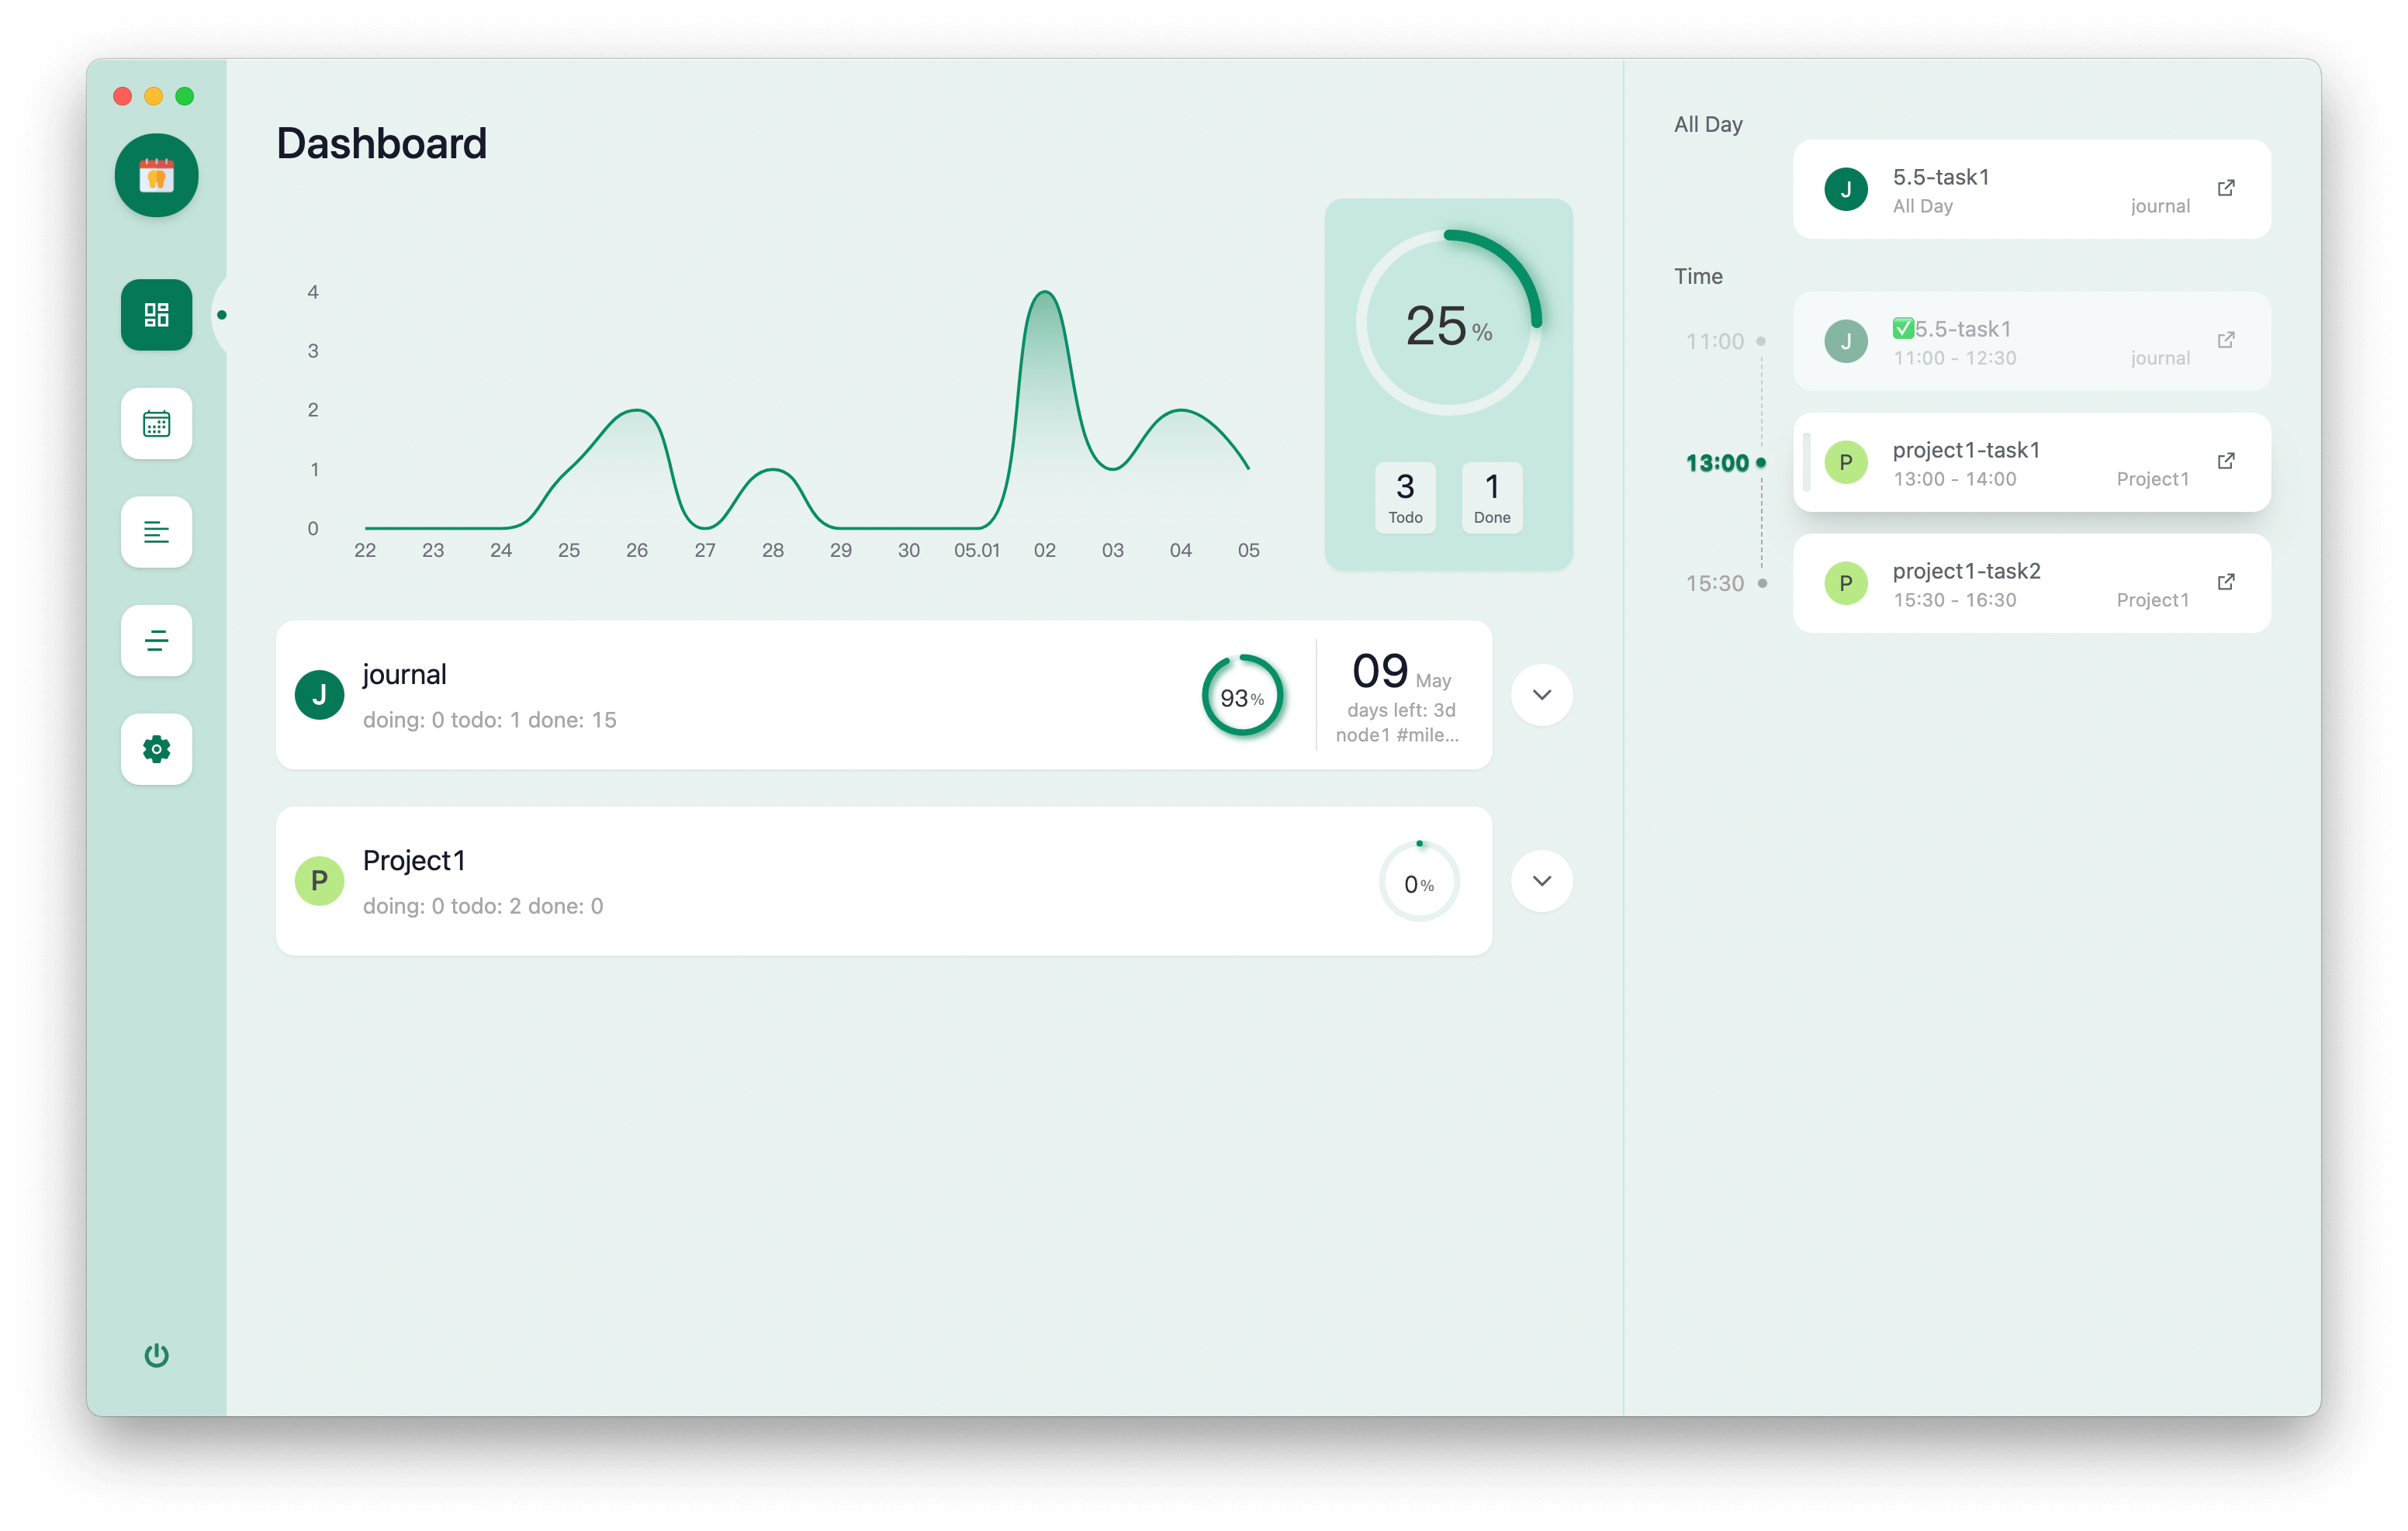The width and height of the screenshot is (2408, 1531).
Task: Expand the journal project card
Action: click(x=1541, y=695)
